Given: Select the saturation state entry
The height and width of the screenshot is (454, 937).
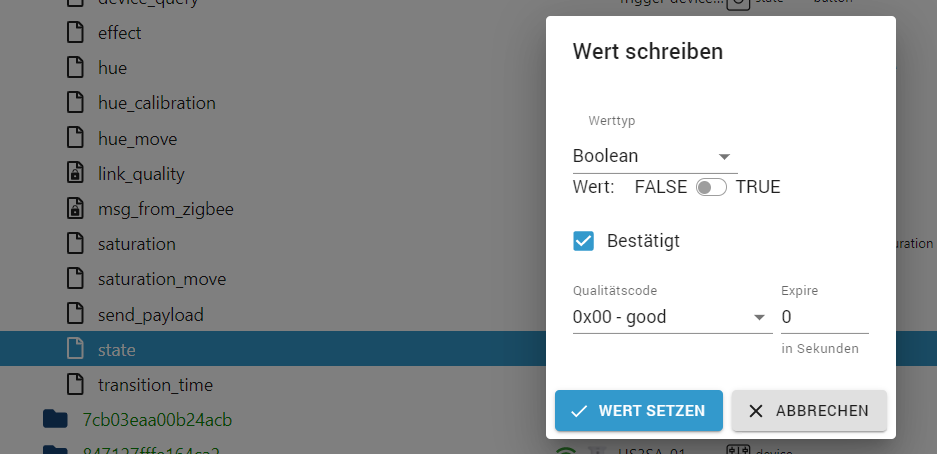Looking at the screenshot, I should point(137,244).
